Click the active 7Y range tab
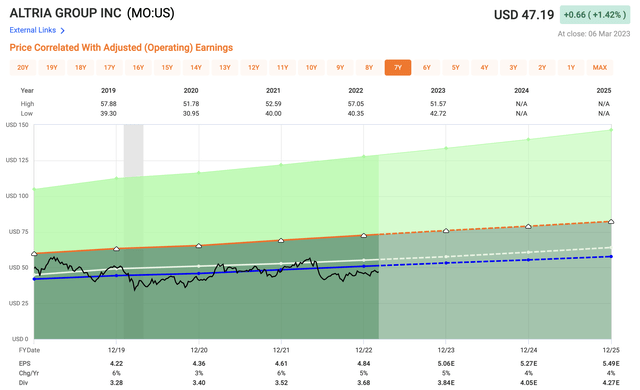Screen dimensions: 640x390 pos(398,67)
